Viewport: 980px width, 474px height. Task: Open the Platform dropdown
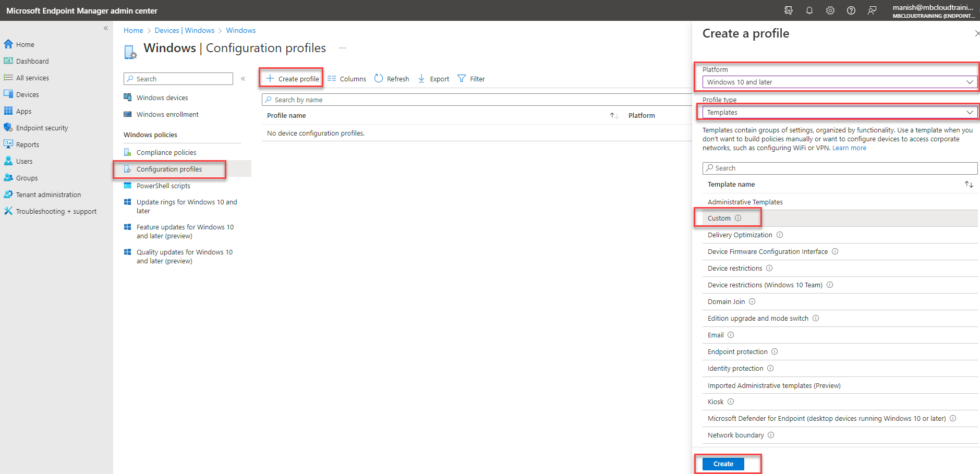point(839,82)
